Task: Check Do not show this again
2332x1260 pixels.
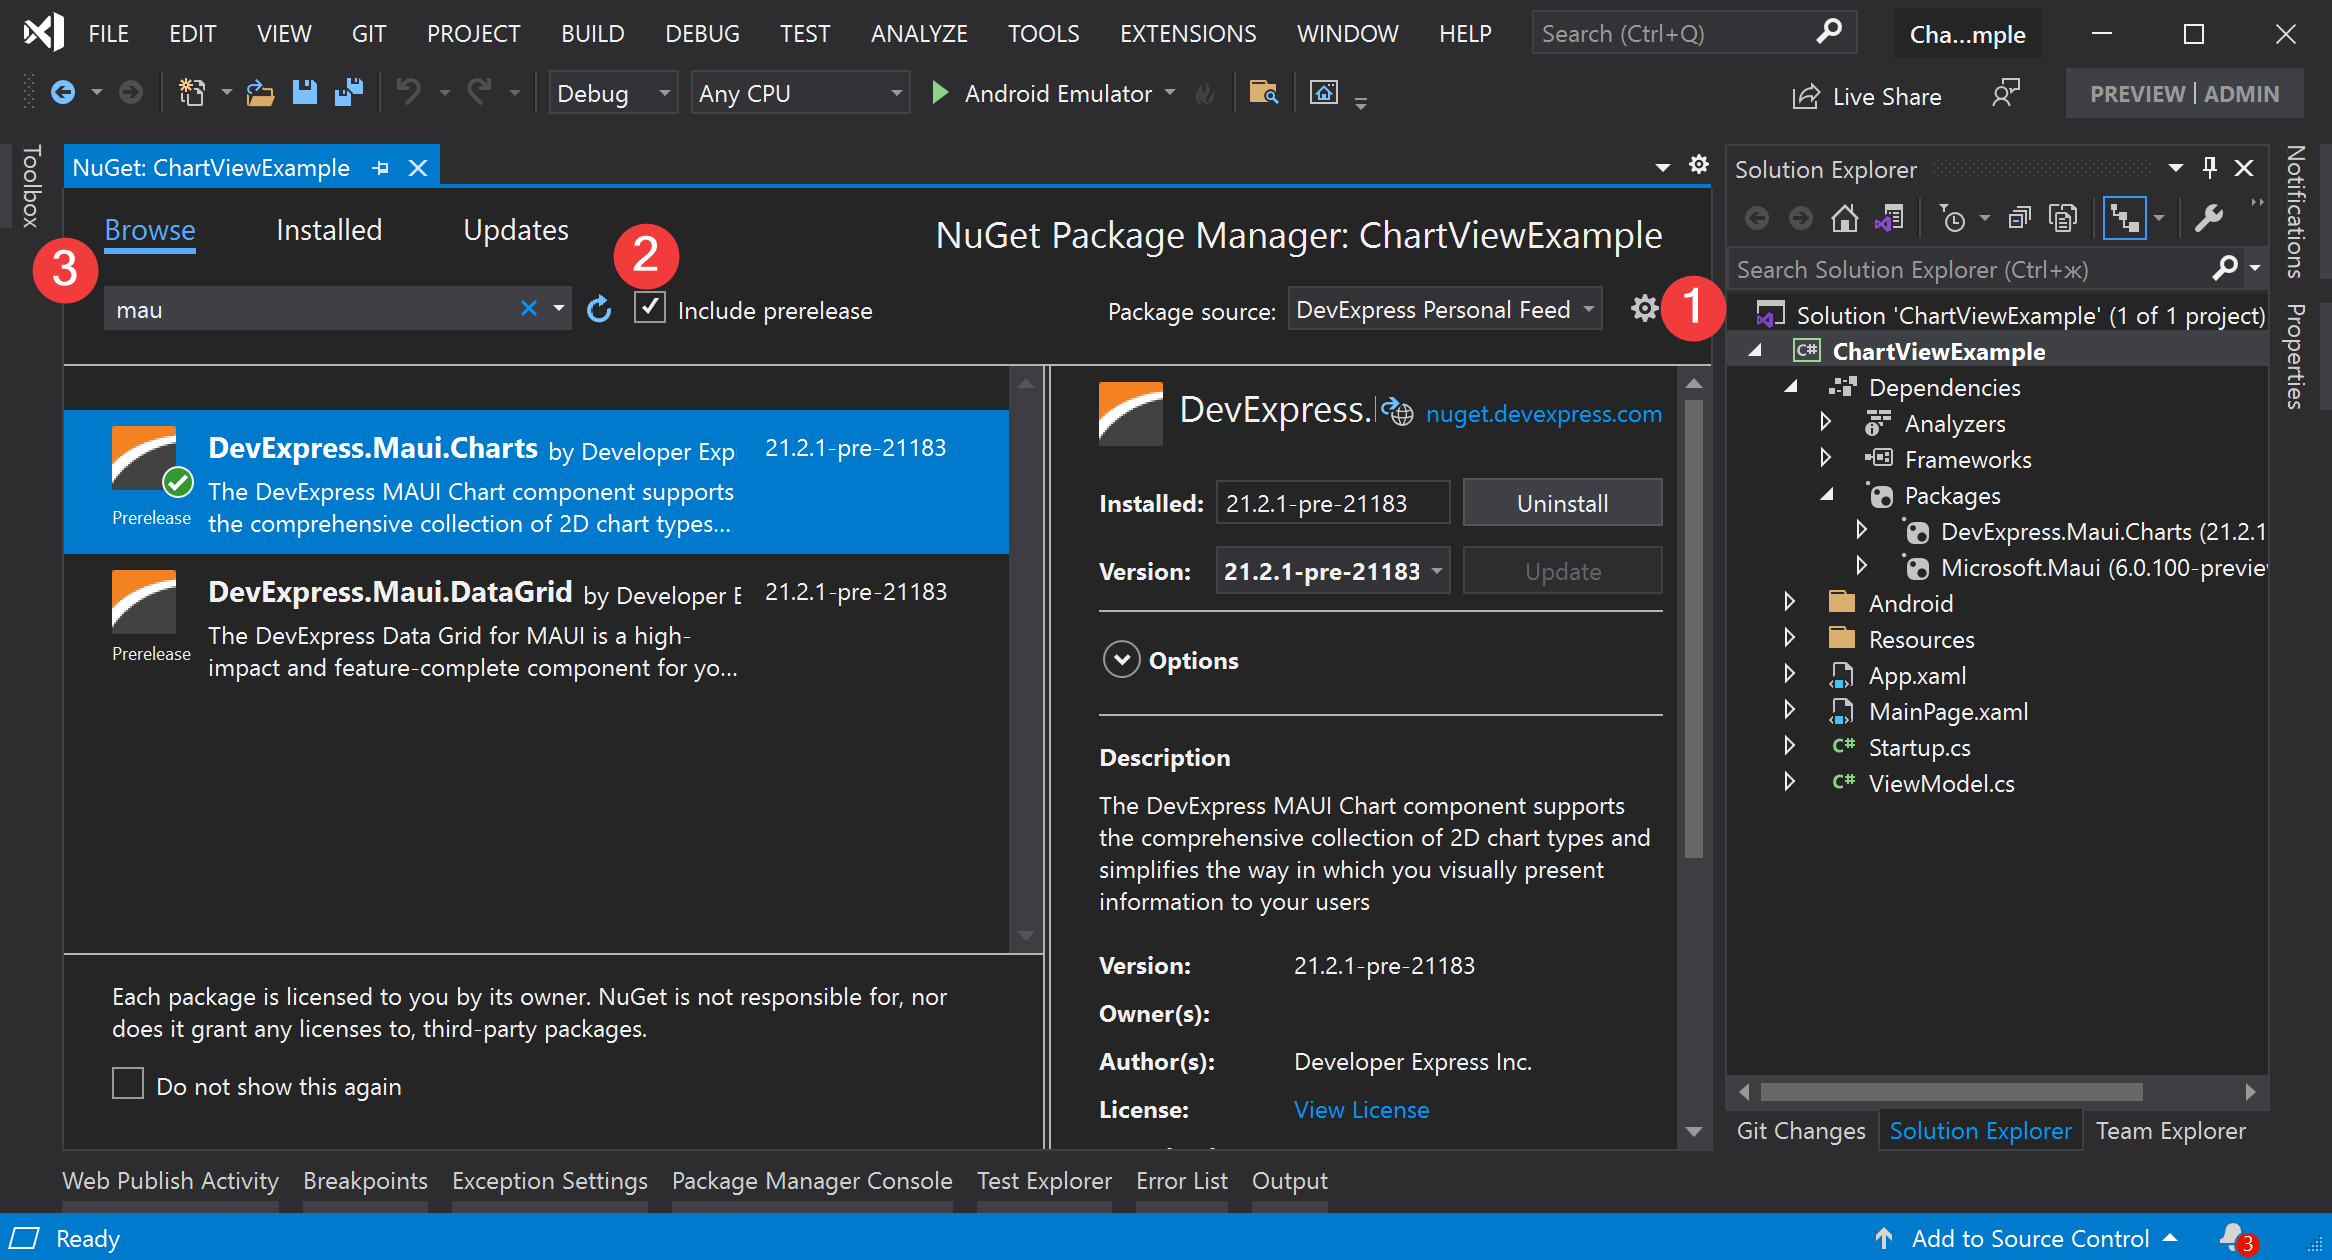Action: click(128, 1084)
